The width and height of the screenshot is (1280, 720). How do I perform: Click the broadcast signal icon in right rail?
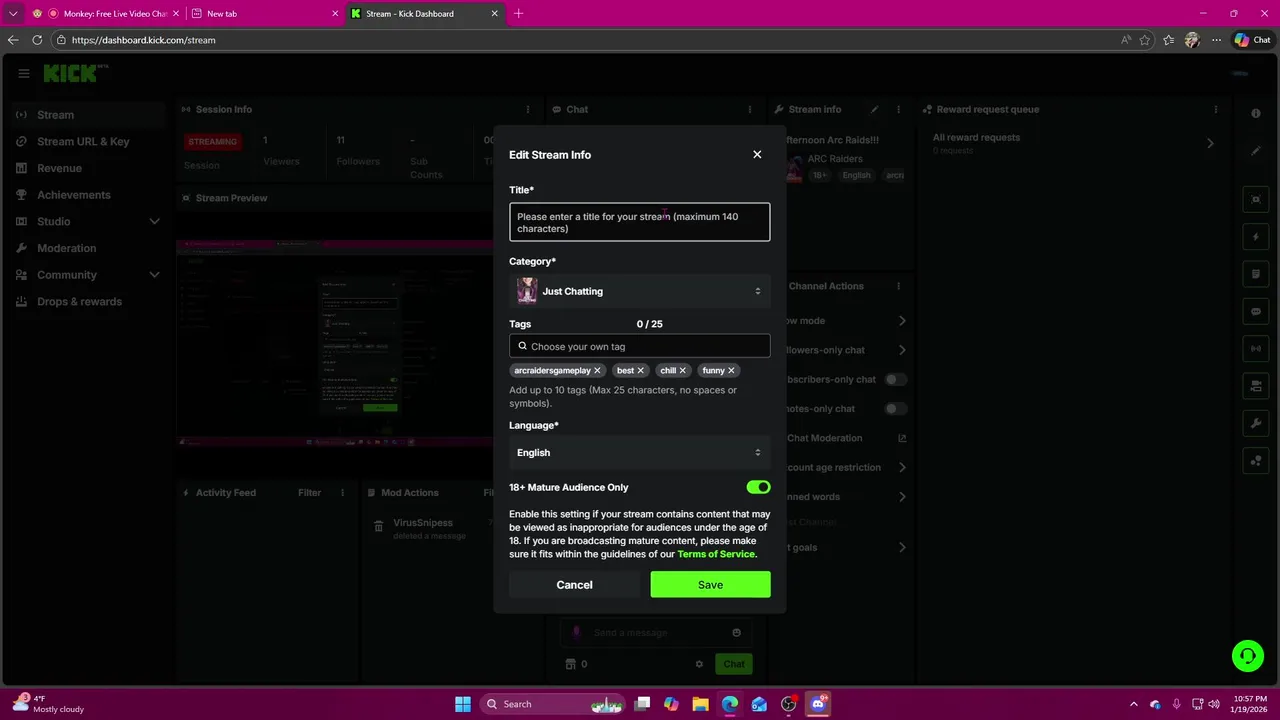1256,348
